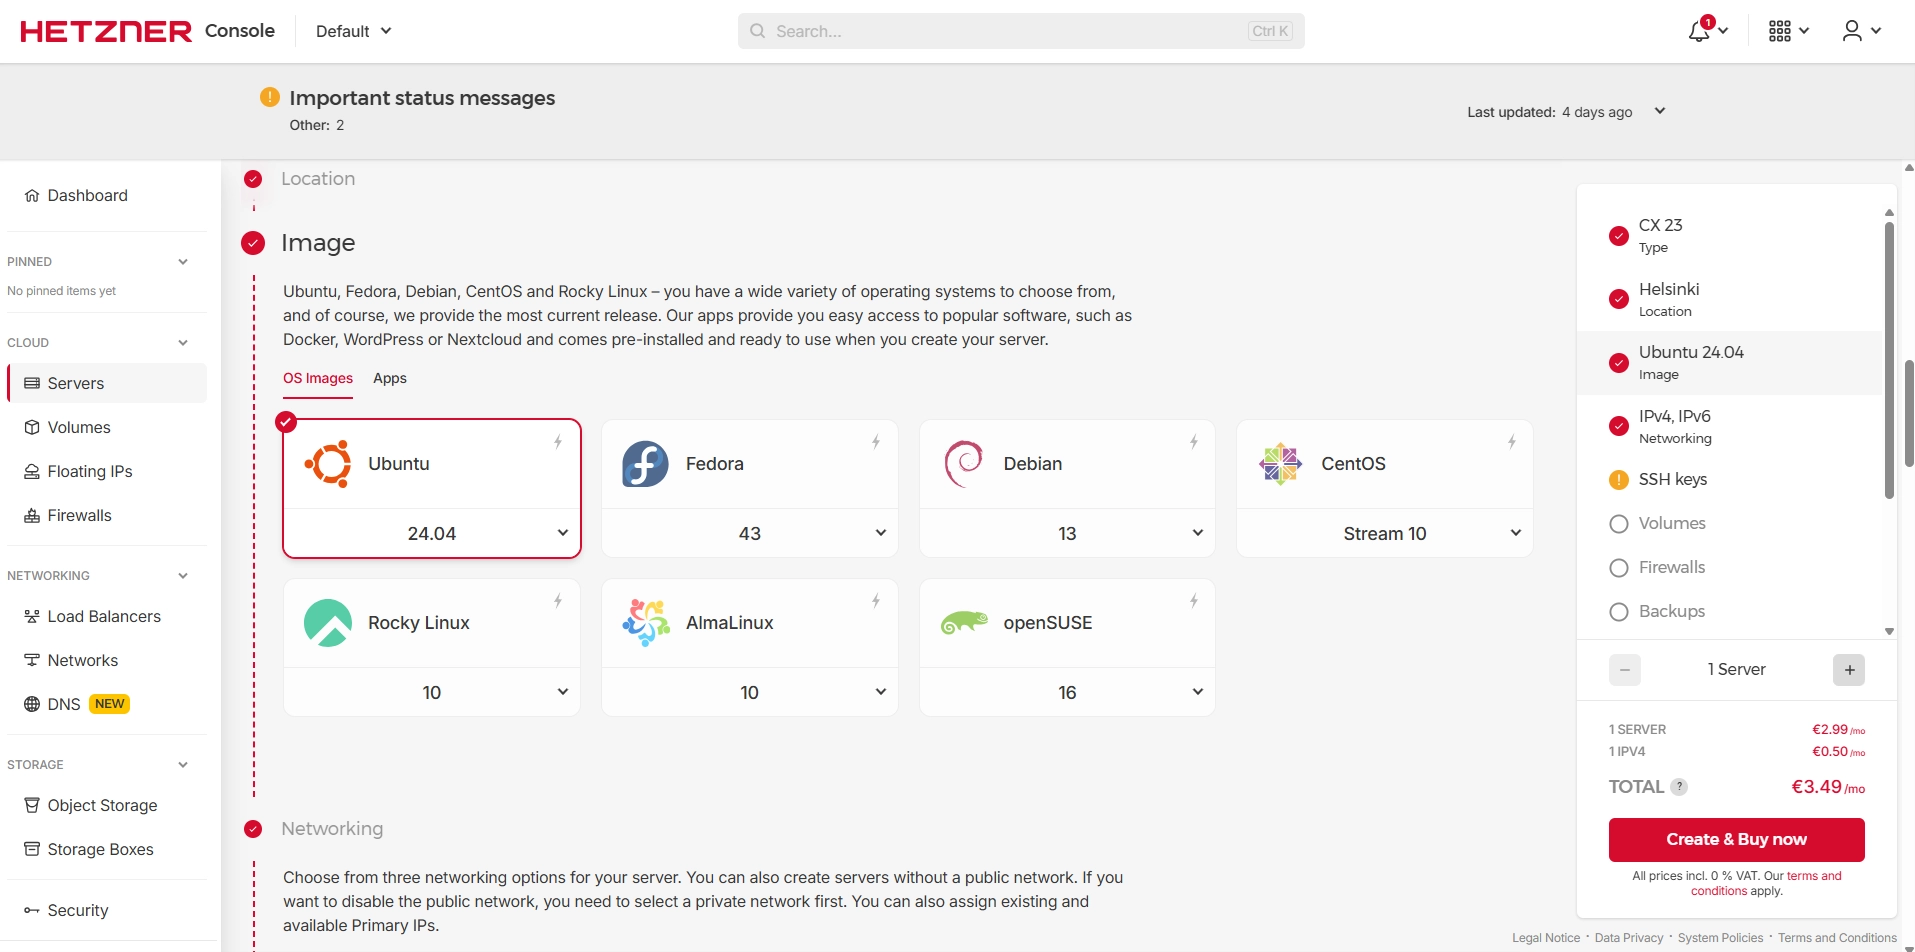Switch to the Apps tab
Image resolution: width=1915 pixels, height=952 pixels.
coord(390,378)
